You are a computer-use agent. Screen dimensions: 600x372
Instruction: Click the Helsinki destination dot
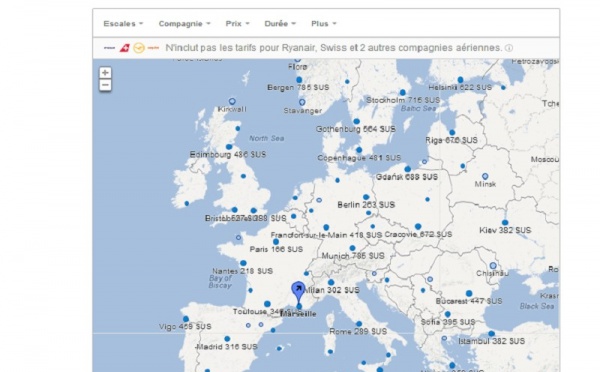pos(460,80)
